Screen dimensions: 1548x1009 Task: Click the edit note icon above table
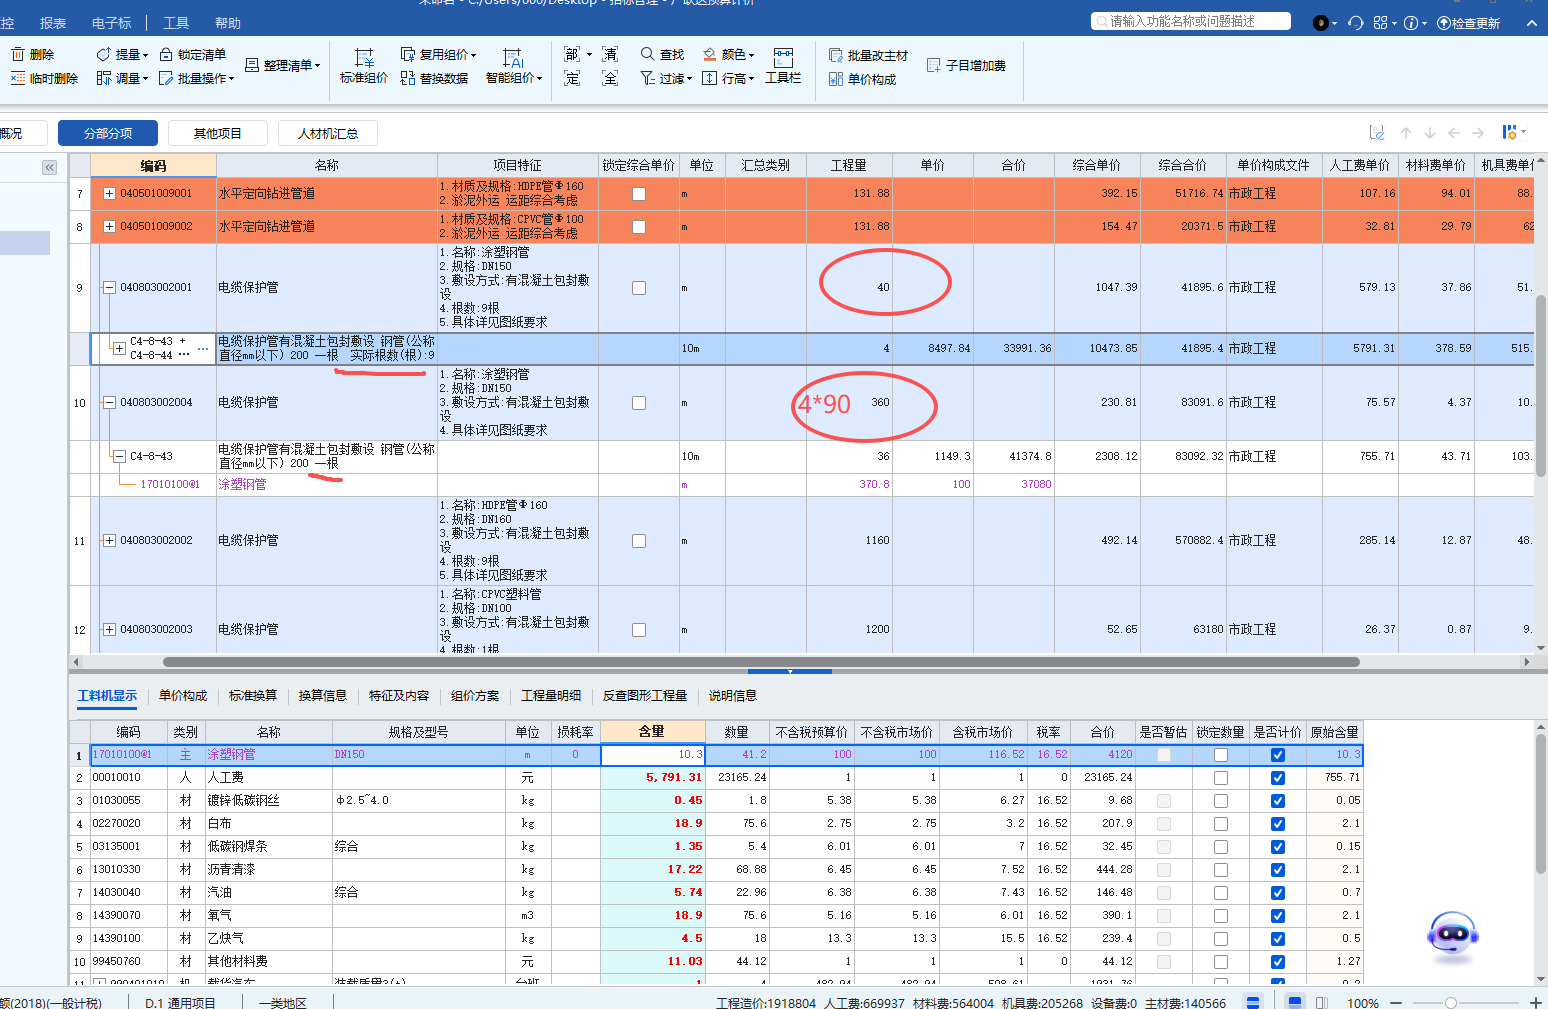click(1377, 132)
